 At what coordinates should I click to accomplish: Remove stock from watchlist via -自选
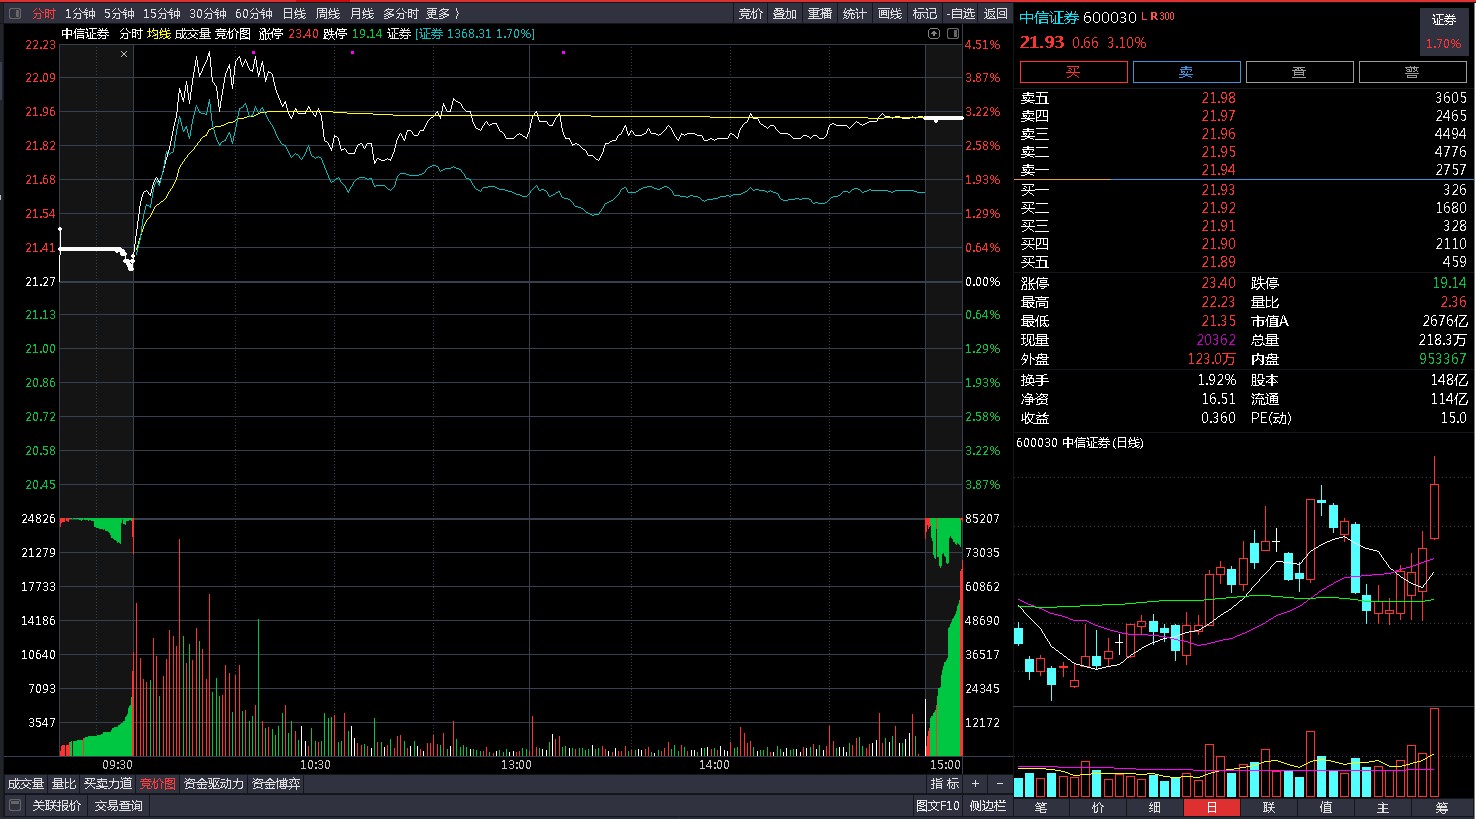(961, 13)
